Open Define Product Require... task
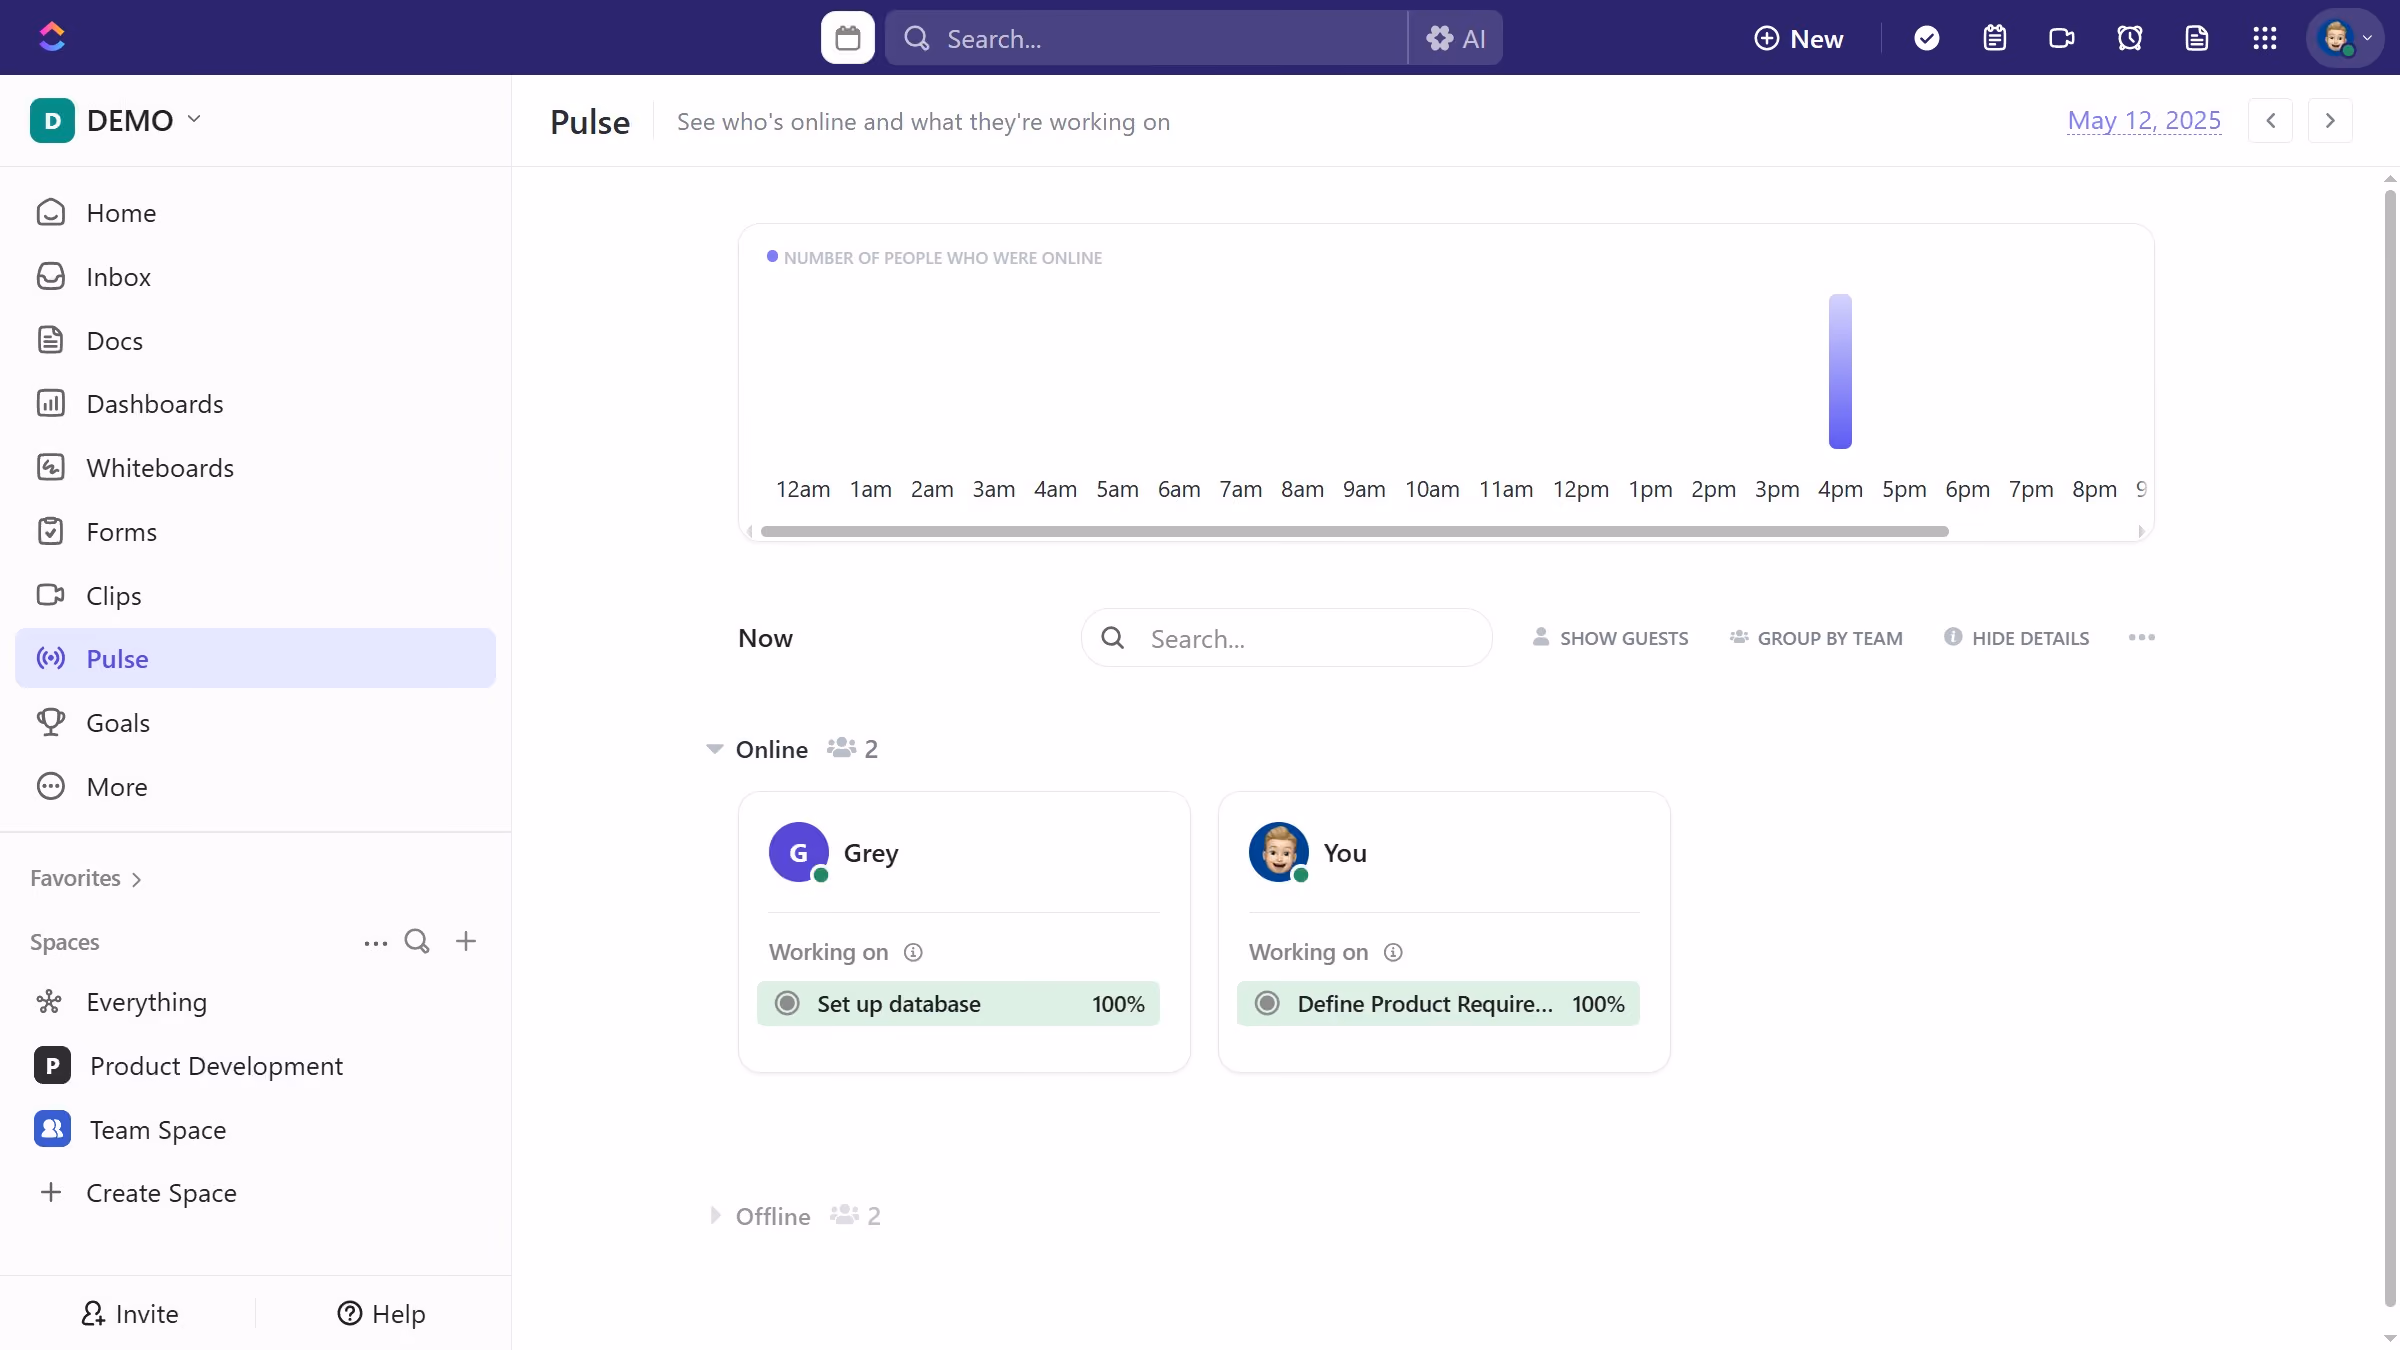 coord(1438,1003)
